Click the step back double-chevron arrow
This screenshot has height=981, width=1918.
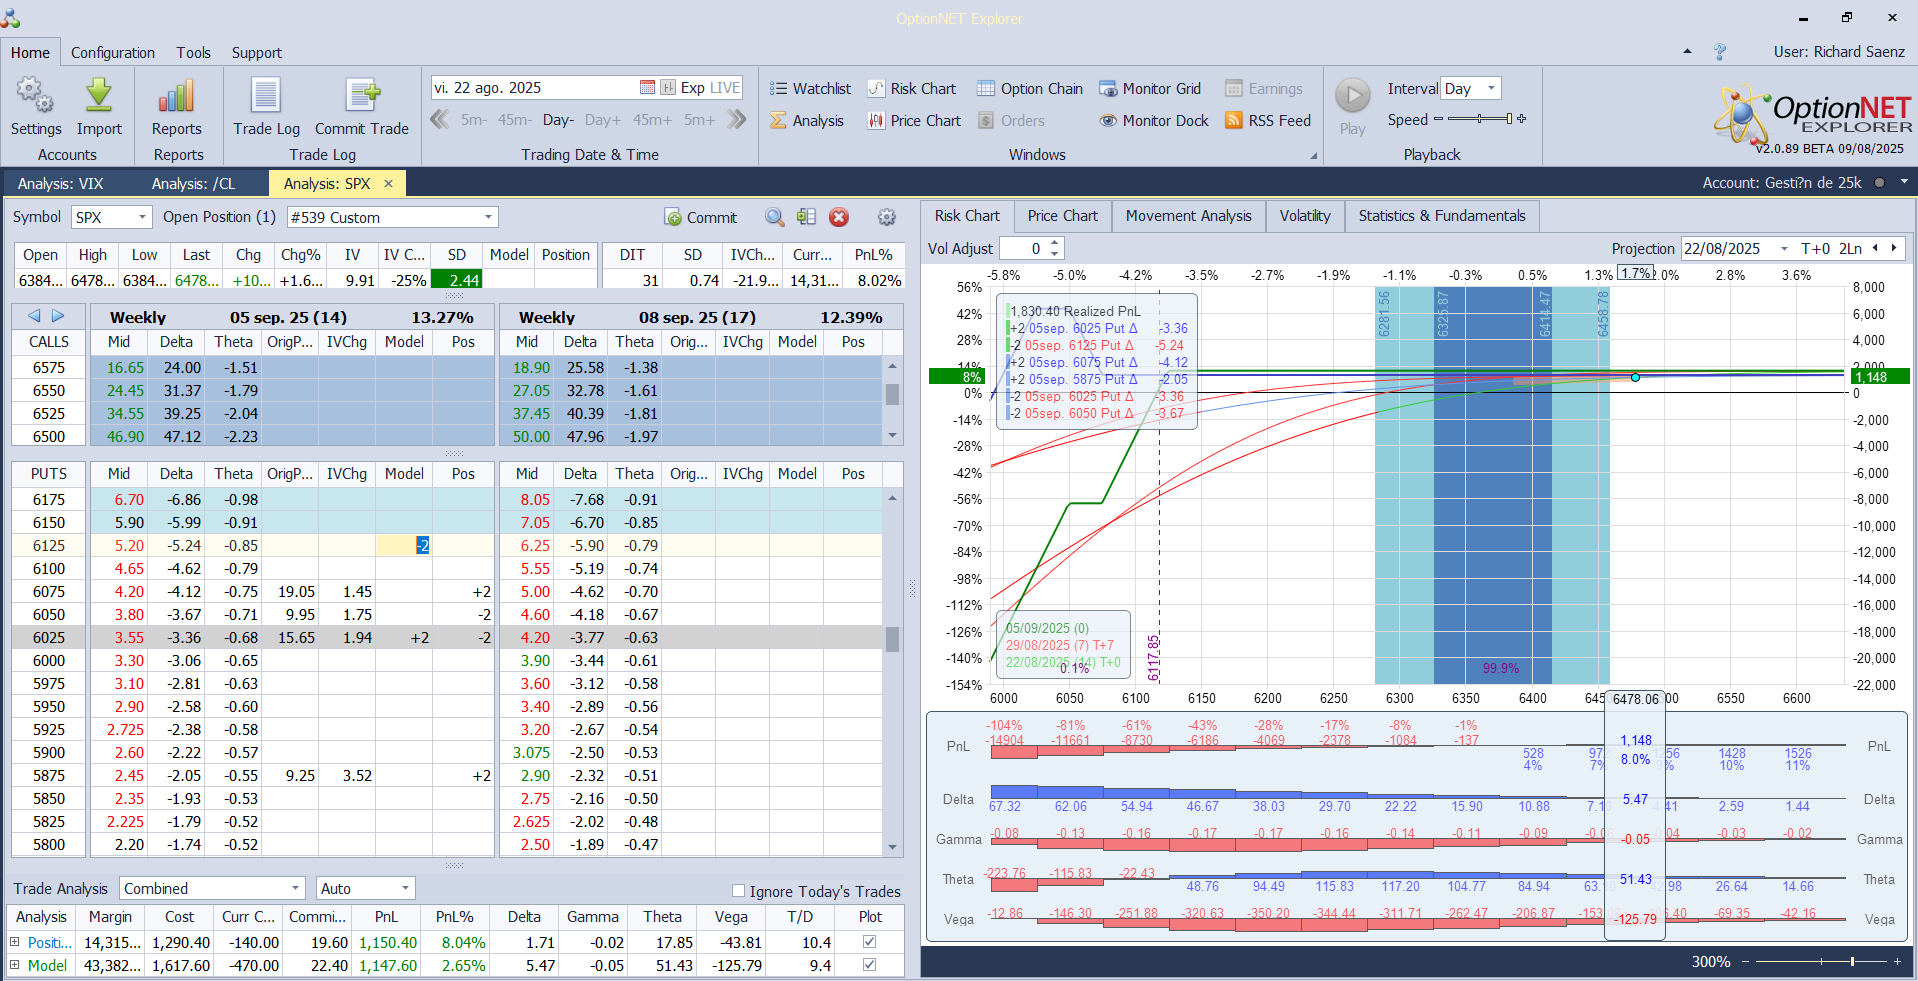(x=439, y=120)
